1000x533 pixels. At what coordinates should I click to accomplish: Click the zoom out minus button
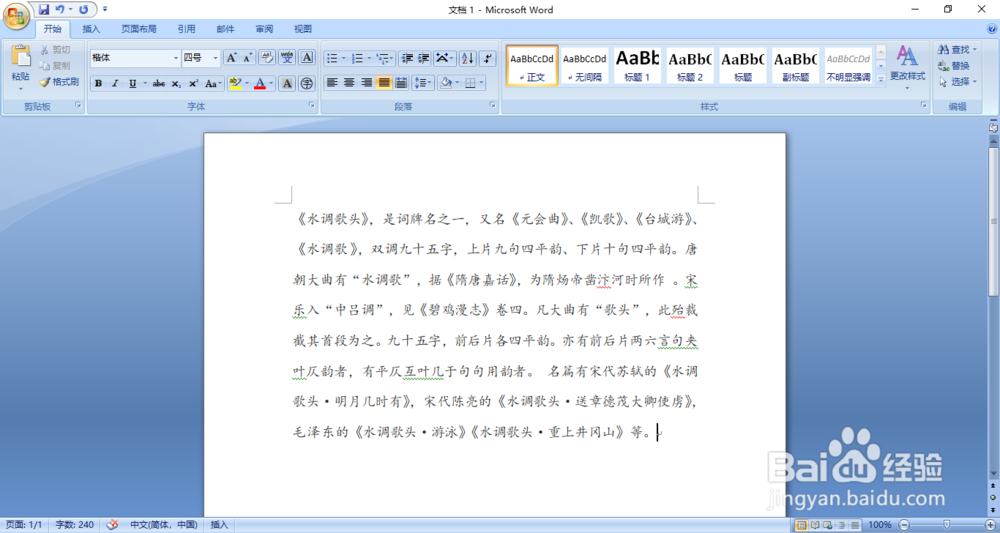(904, 525)
